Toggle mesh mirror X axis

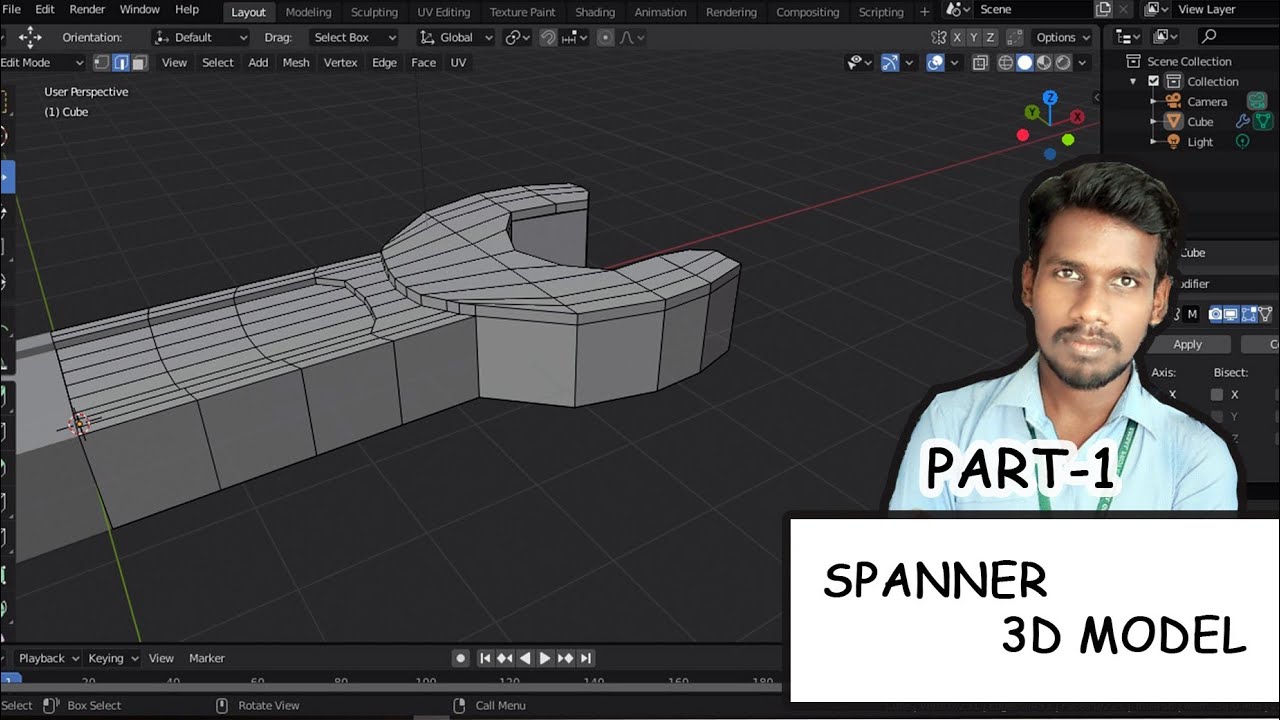coord(957,37)
